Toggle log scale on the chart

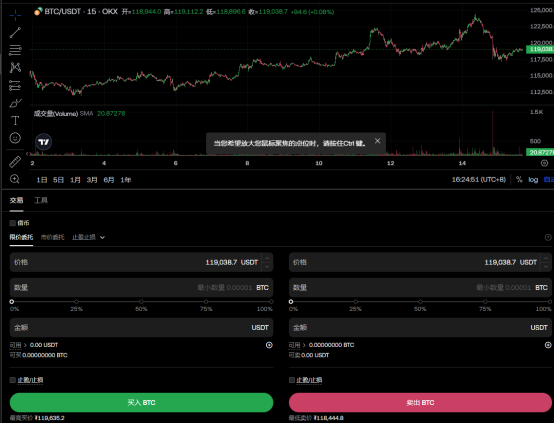[533, 180]
